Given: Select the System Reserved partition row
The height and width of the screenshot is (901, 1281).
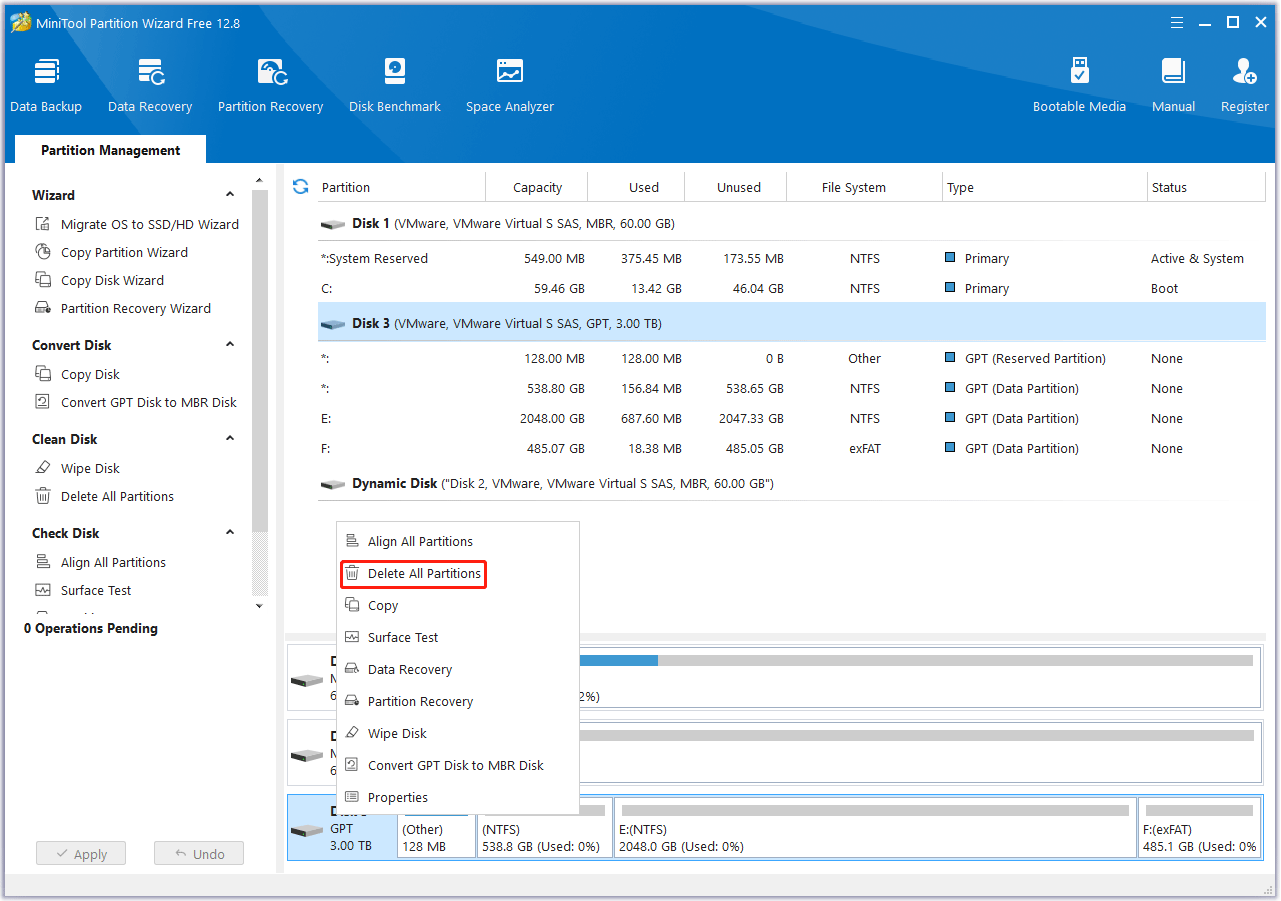Looking at the screenshot, I should pos(791,258).
